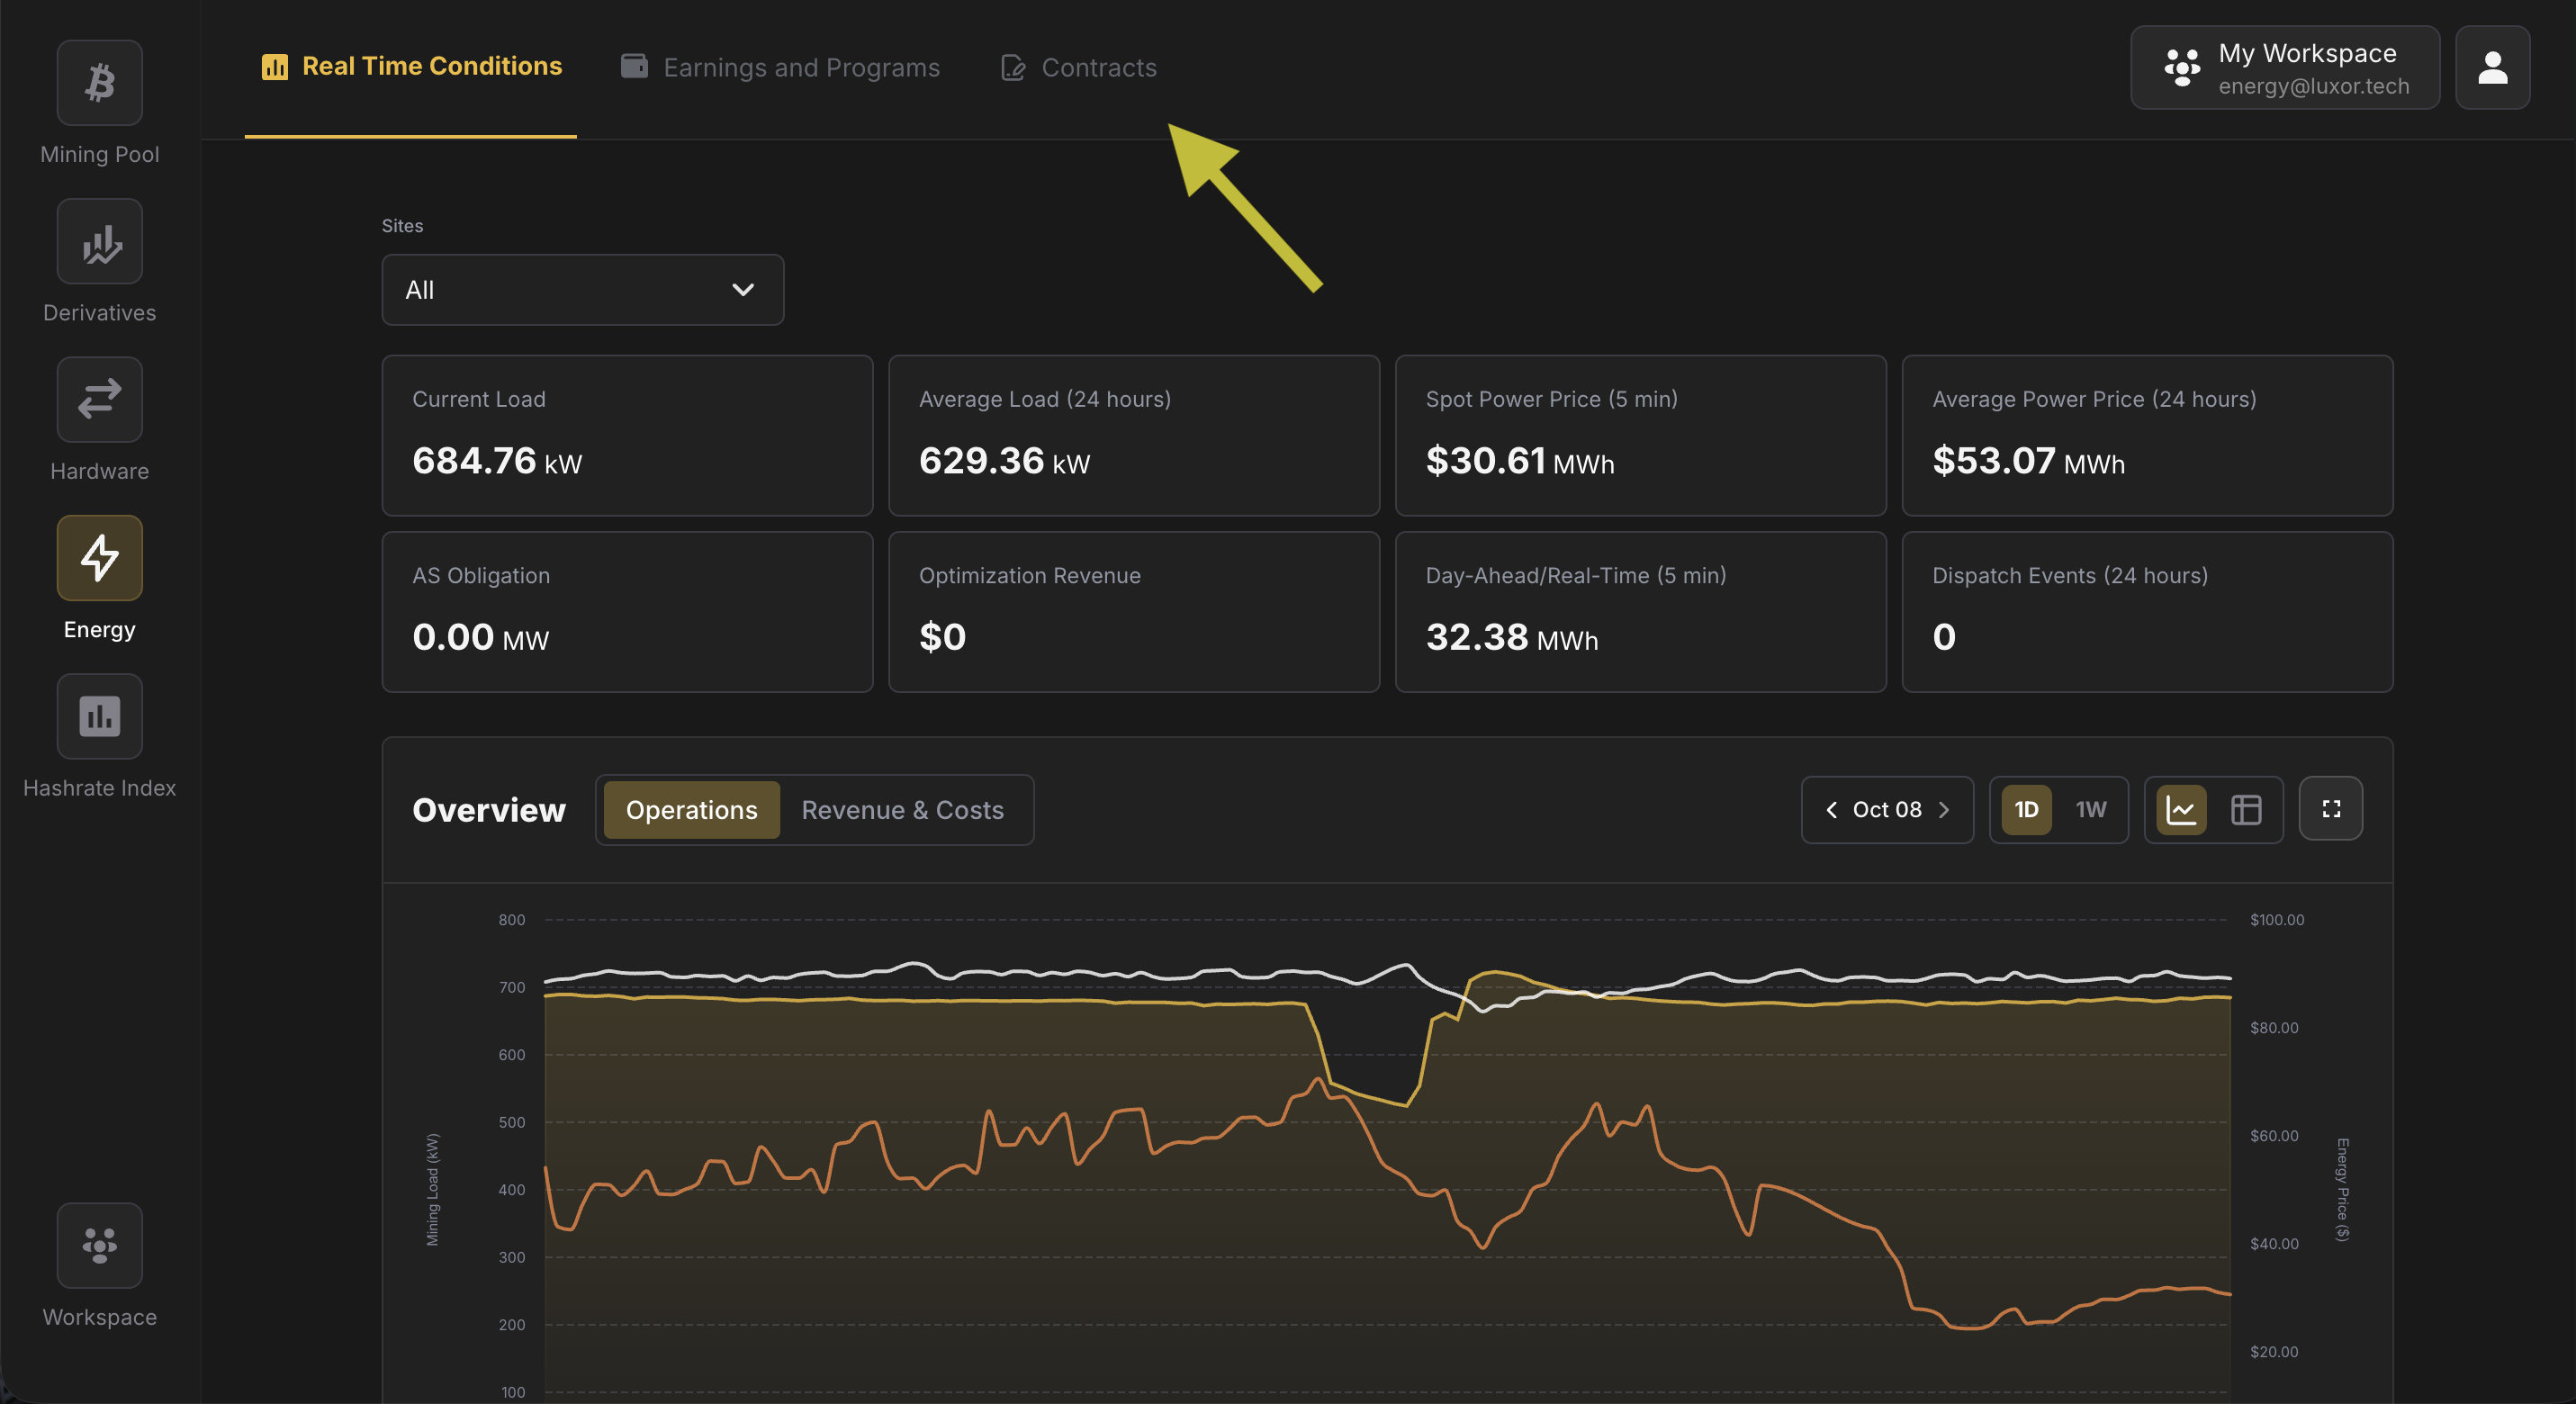Click the energy@luxor.tech email text

[2314, 86]
